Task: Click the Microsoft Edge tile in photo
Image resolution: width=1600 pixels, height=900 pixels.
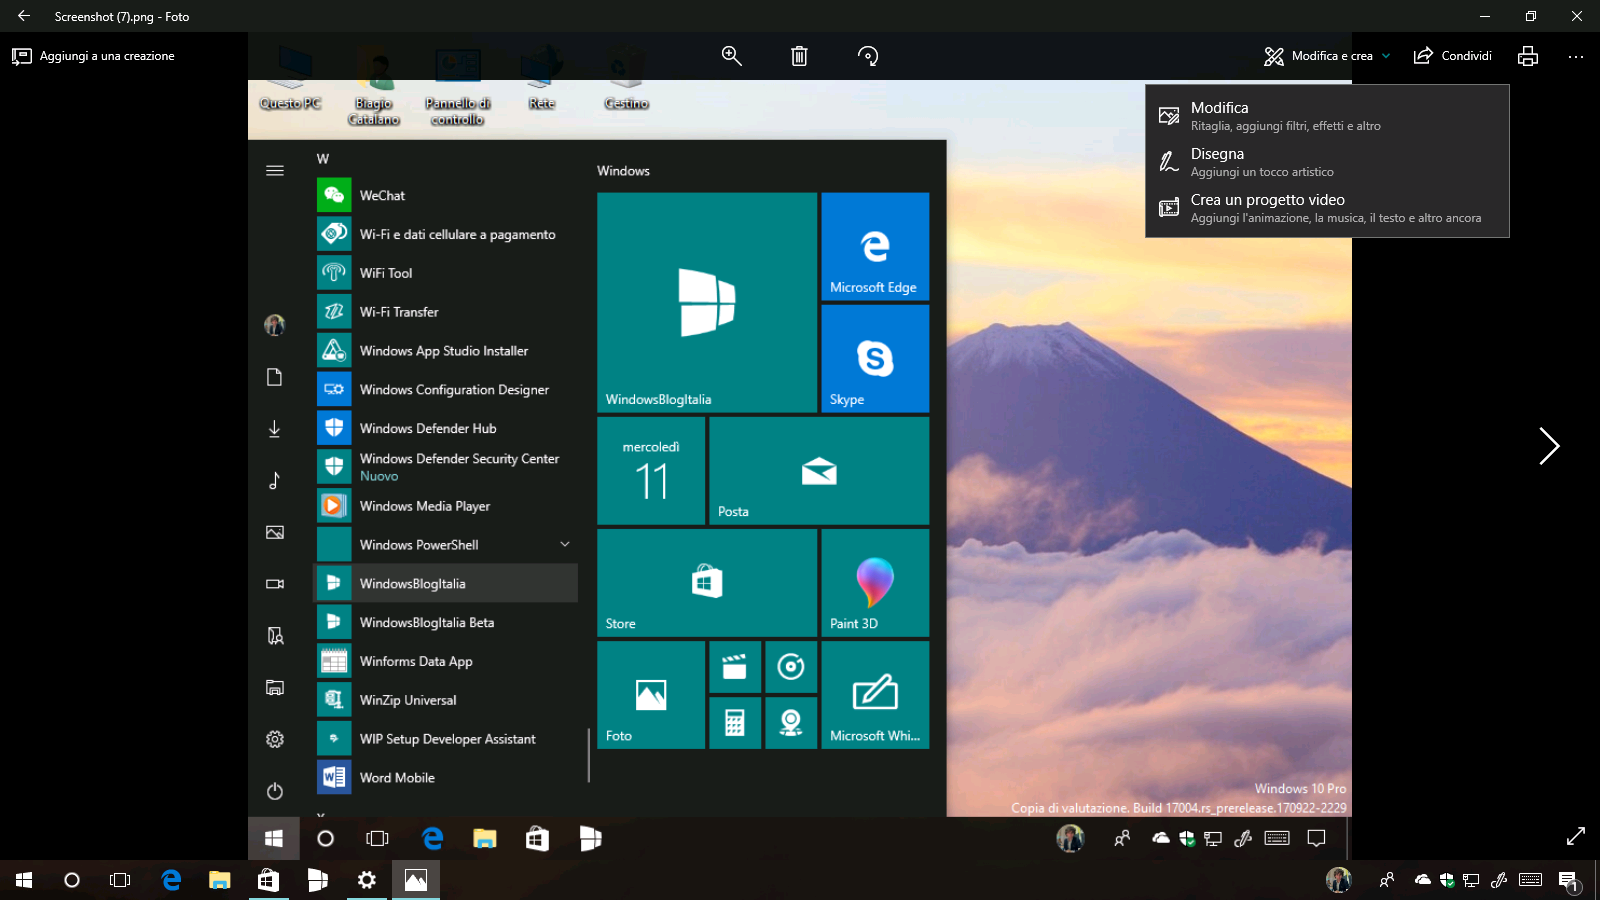Action: click(x=875, y=246)
